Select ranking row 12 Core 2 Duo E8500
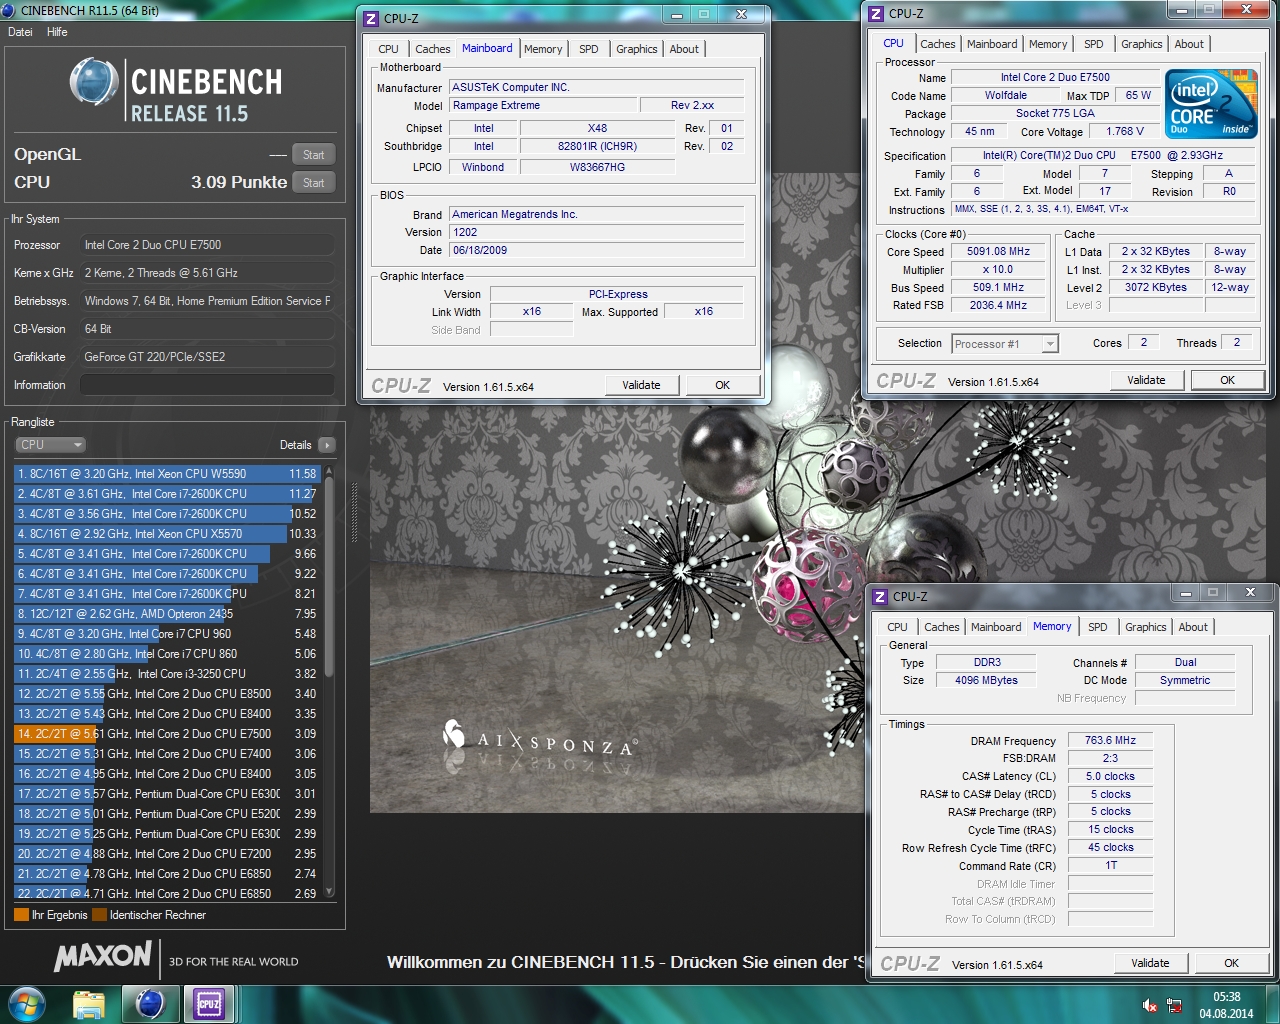The height and width of the screenshot is (1024, 1280). tap(167, 694)
